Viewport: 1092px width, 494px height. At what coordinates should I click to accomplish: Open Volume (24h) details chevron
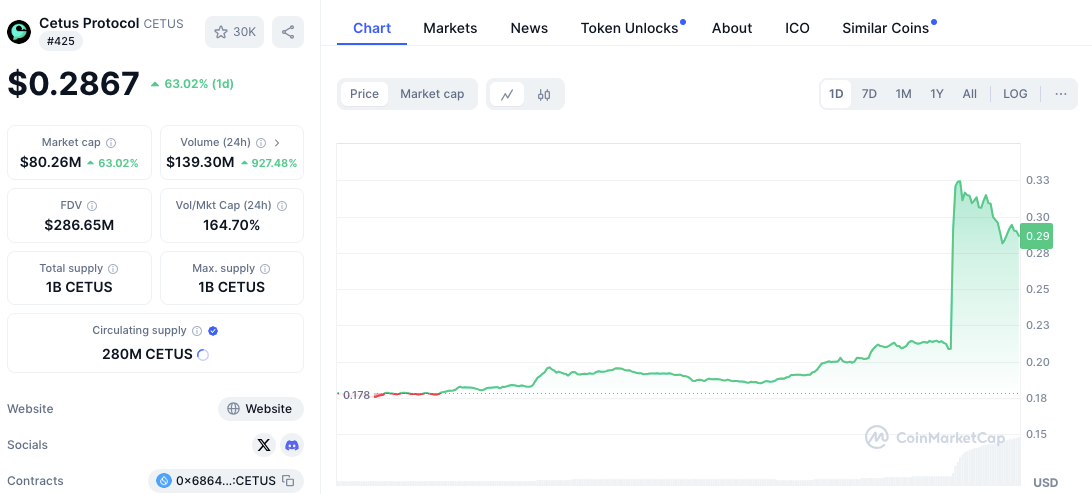pos(277,143)
